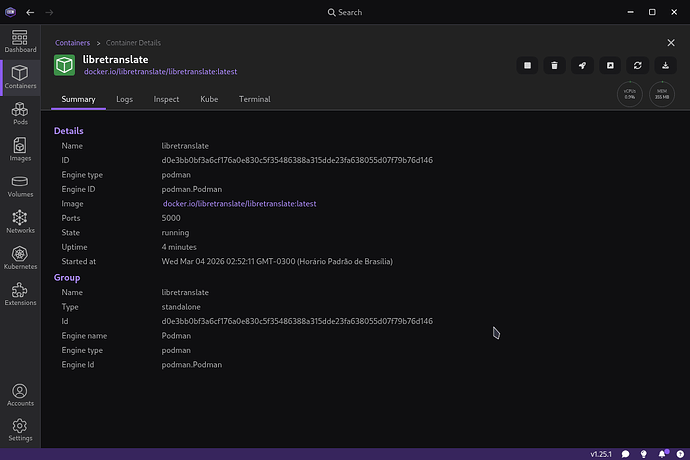Export container with download icon

(666, 66)
